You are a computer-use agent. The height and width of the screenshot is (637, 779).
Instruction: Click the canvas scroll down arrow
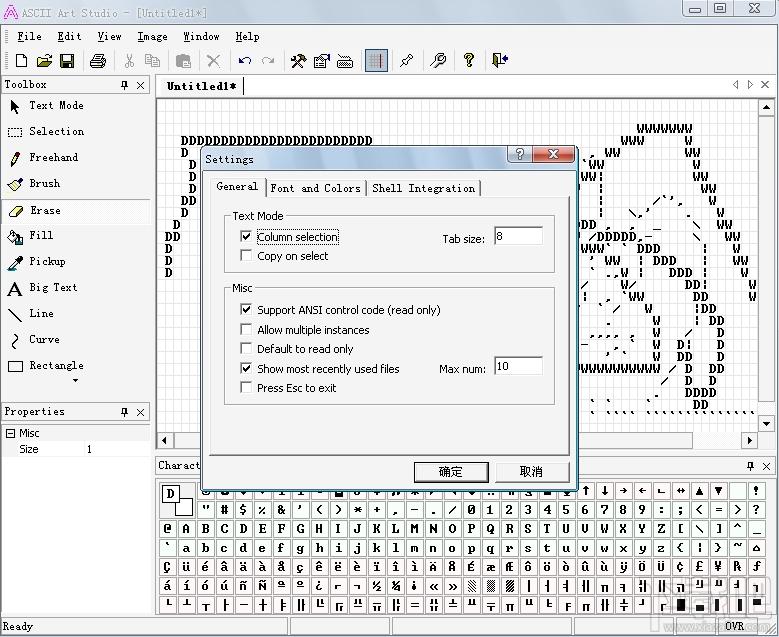766,423
